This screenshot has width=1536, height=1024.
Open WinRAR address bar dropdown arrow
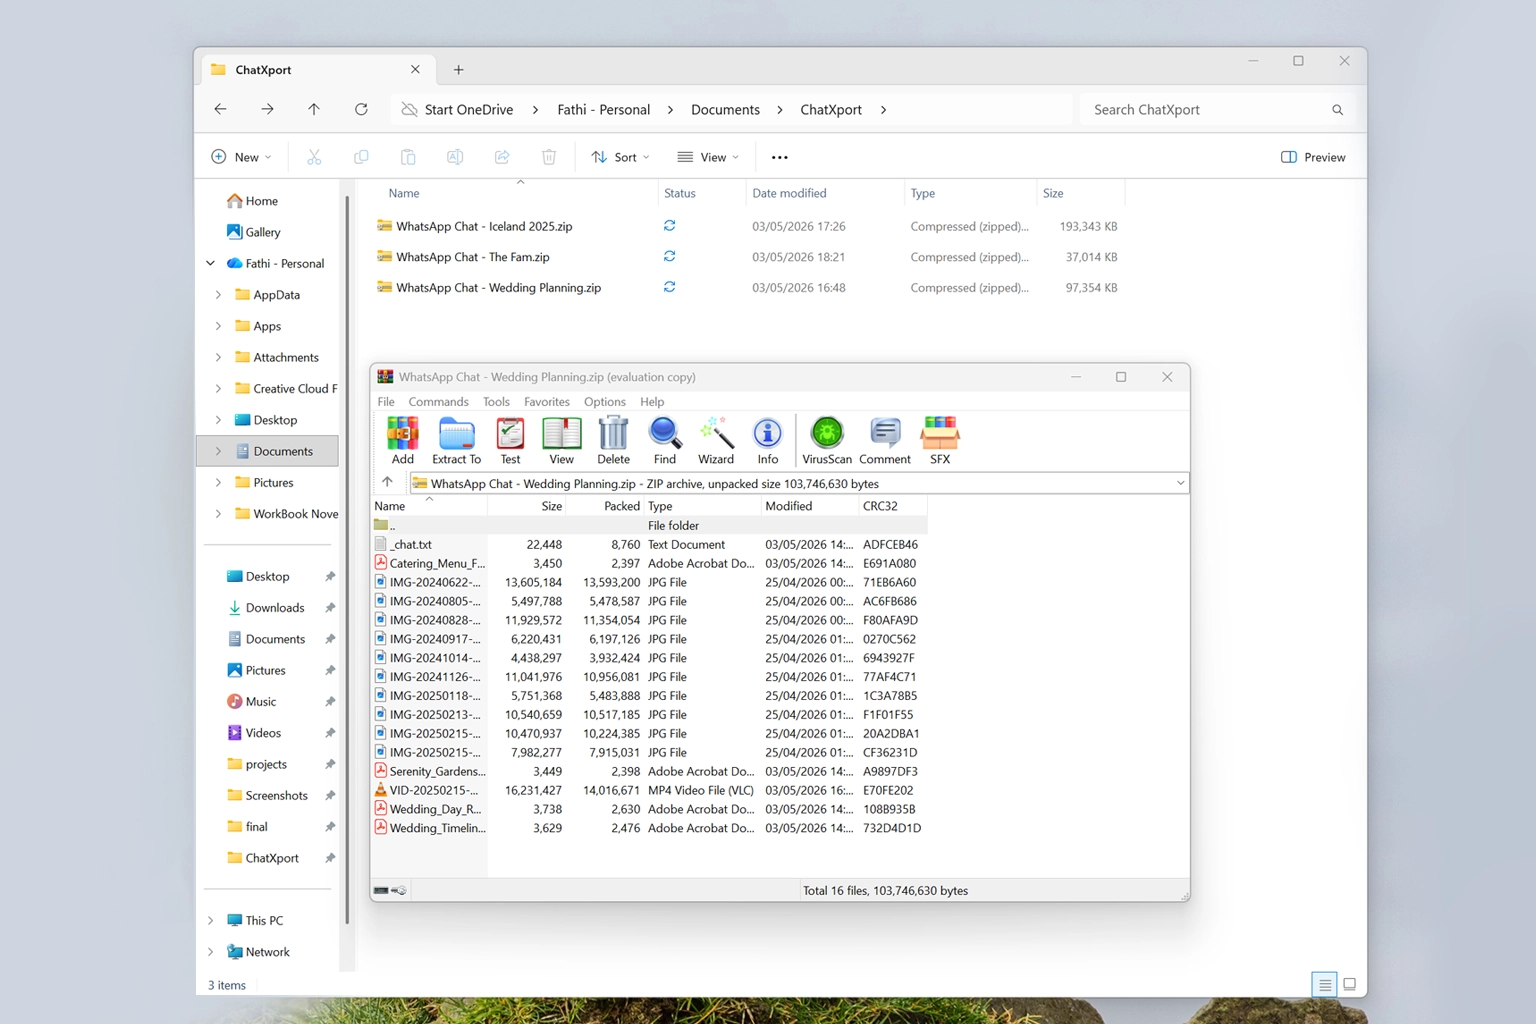point(1180,483)
